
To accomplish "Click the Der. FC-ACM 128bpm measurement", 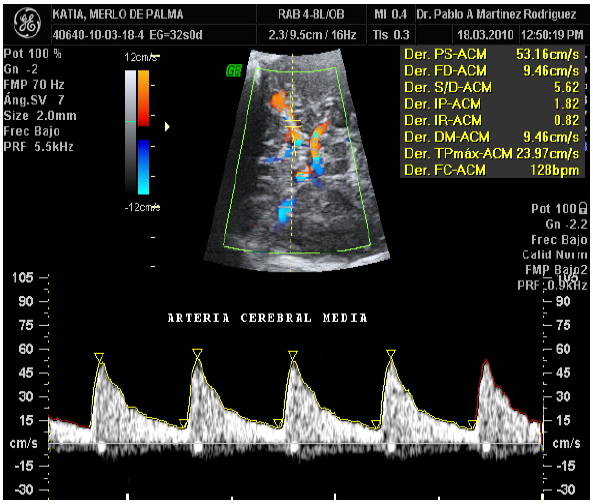I will (492, 170).
